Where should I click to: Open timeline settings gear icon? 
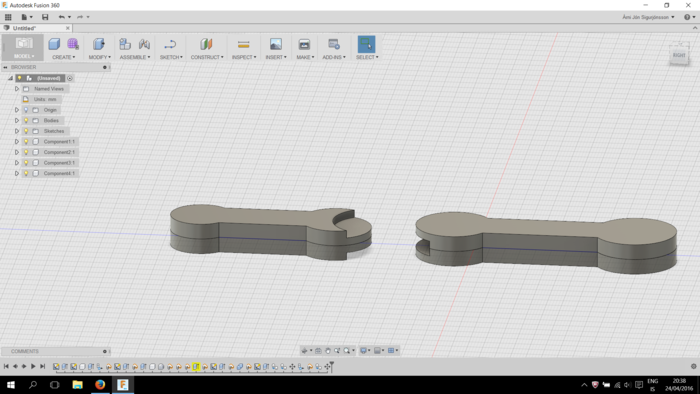pos(694,366)
